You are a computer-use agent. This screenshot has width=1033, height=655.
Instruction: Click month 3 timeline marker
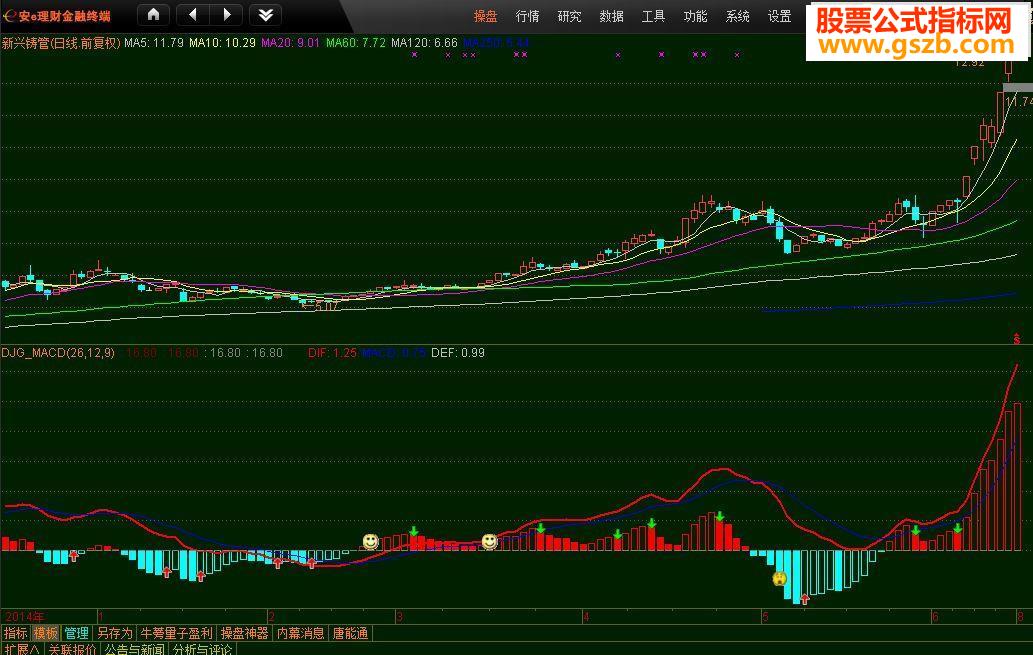(x=399, y=617)
